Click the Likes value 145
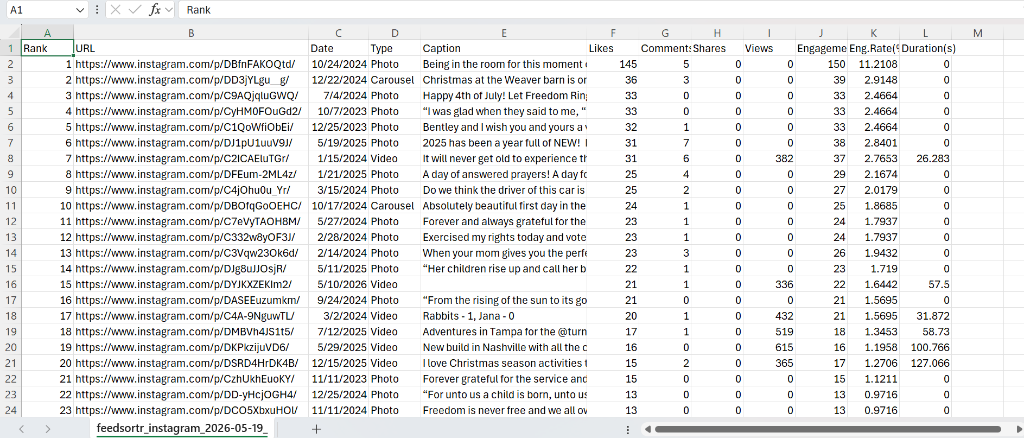Image resolution: width=1024 pixels, height=438 pixels. click(x=613, y=64)
